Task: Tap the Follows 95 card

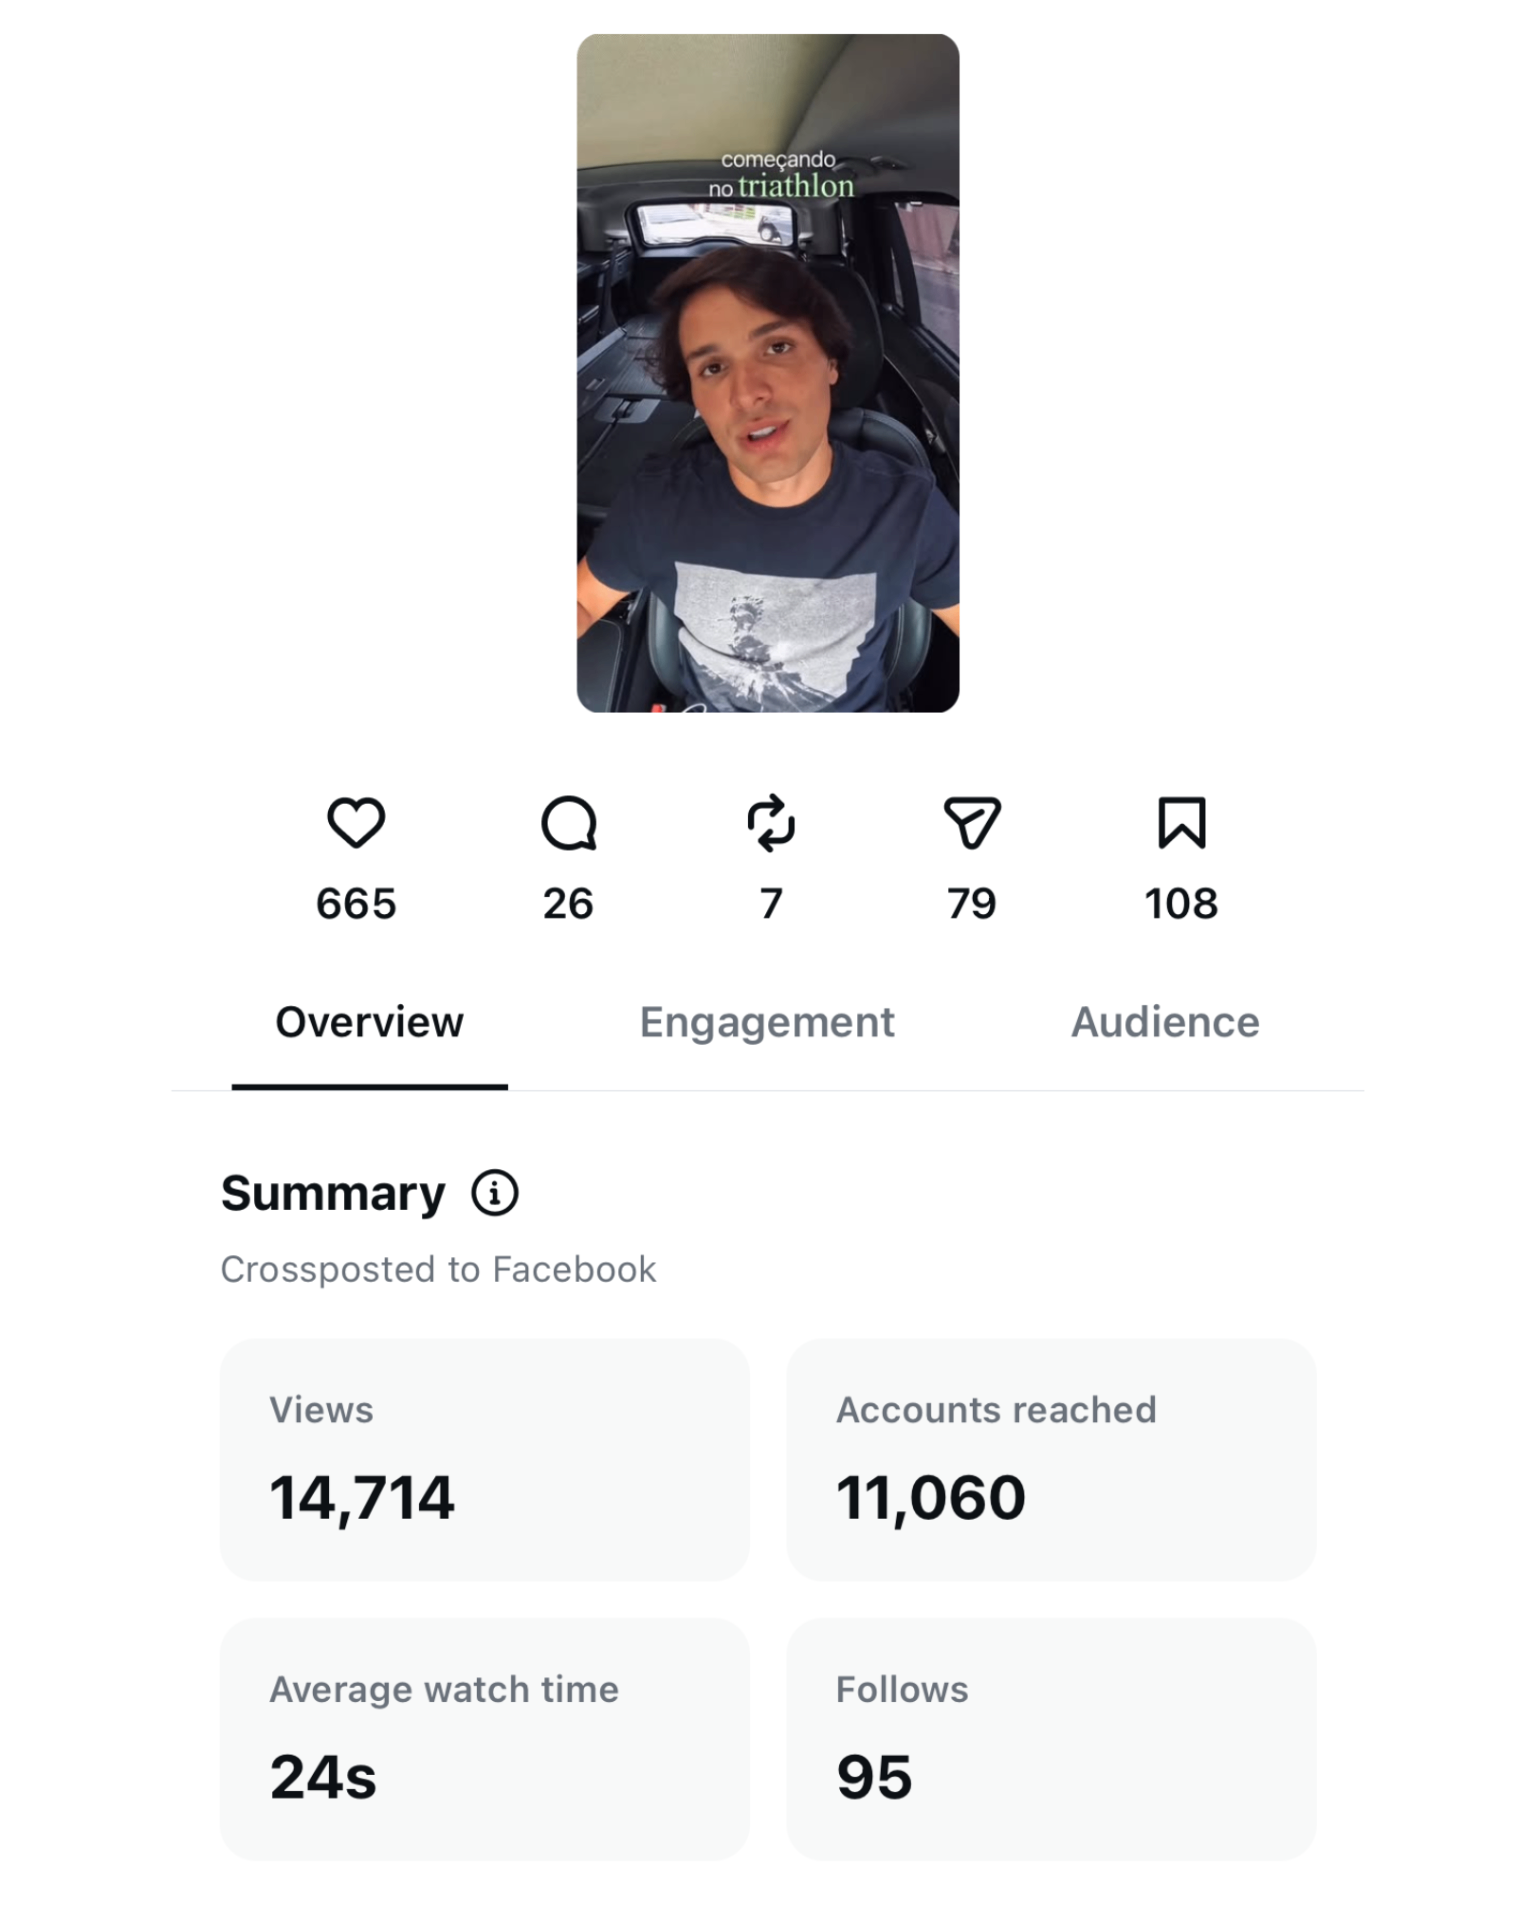Action: click(1051, 1739)
